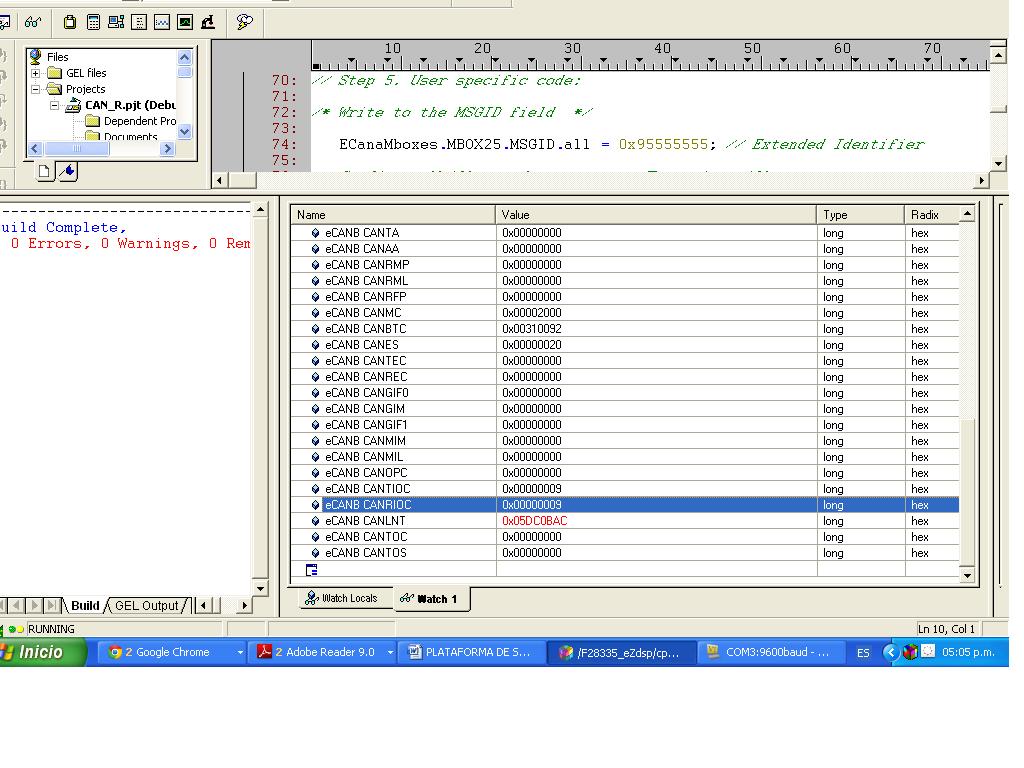Select the Documents item in the project tree
This screenshot has height=768, width=1024.
point(130,136)
